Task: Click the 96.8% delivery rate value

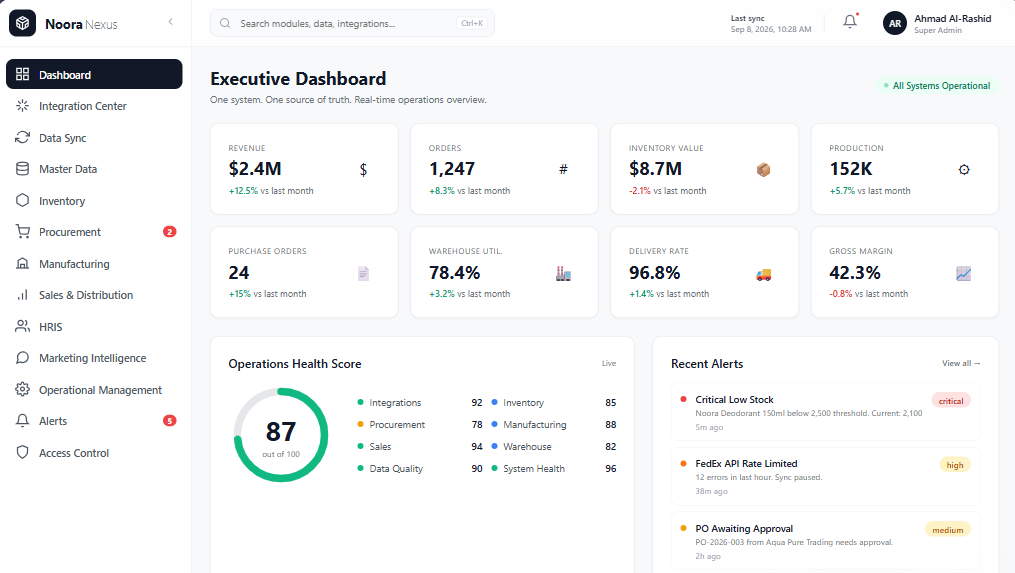Action: (x=654, y=273)
